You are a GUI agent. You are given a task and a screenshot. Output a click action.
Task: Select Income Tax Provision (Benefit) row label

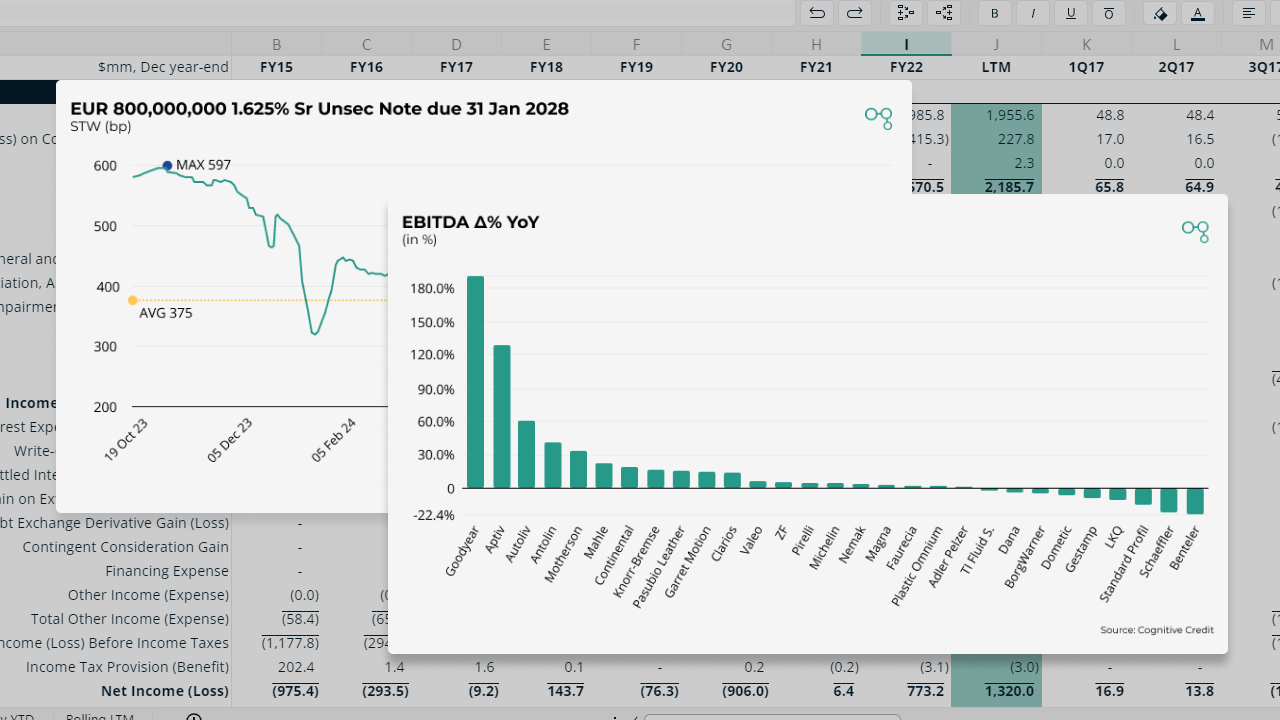pos(127,667)
